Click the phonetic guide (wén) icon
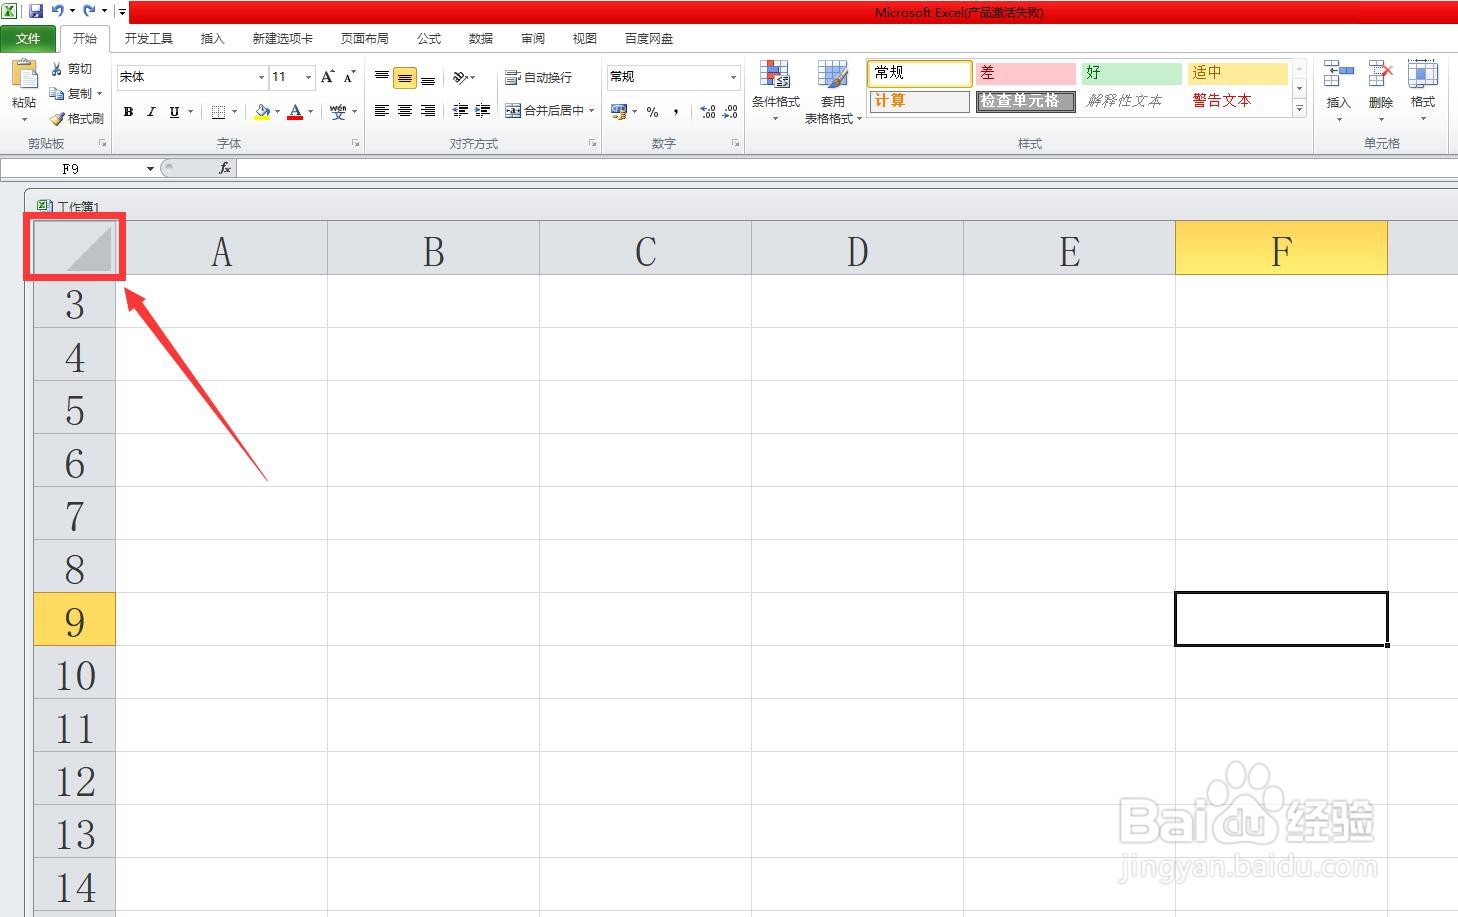The height and width of the screenshot is (917, 1458). [x=338, y=112]
